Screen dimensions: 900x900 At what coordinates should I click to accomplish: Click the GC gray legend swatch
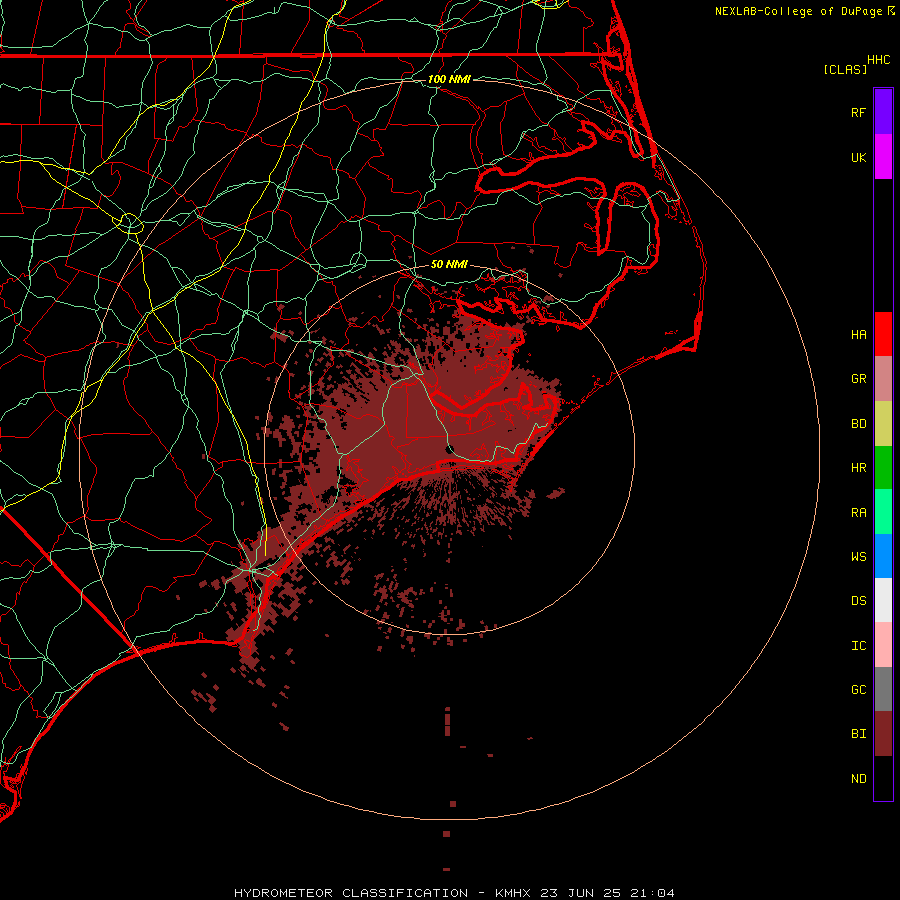(x=883, y=689)
